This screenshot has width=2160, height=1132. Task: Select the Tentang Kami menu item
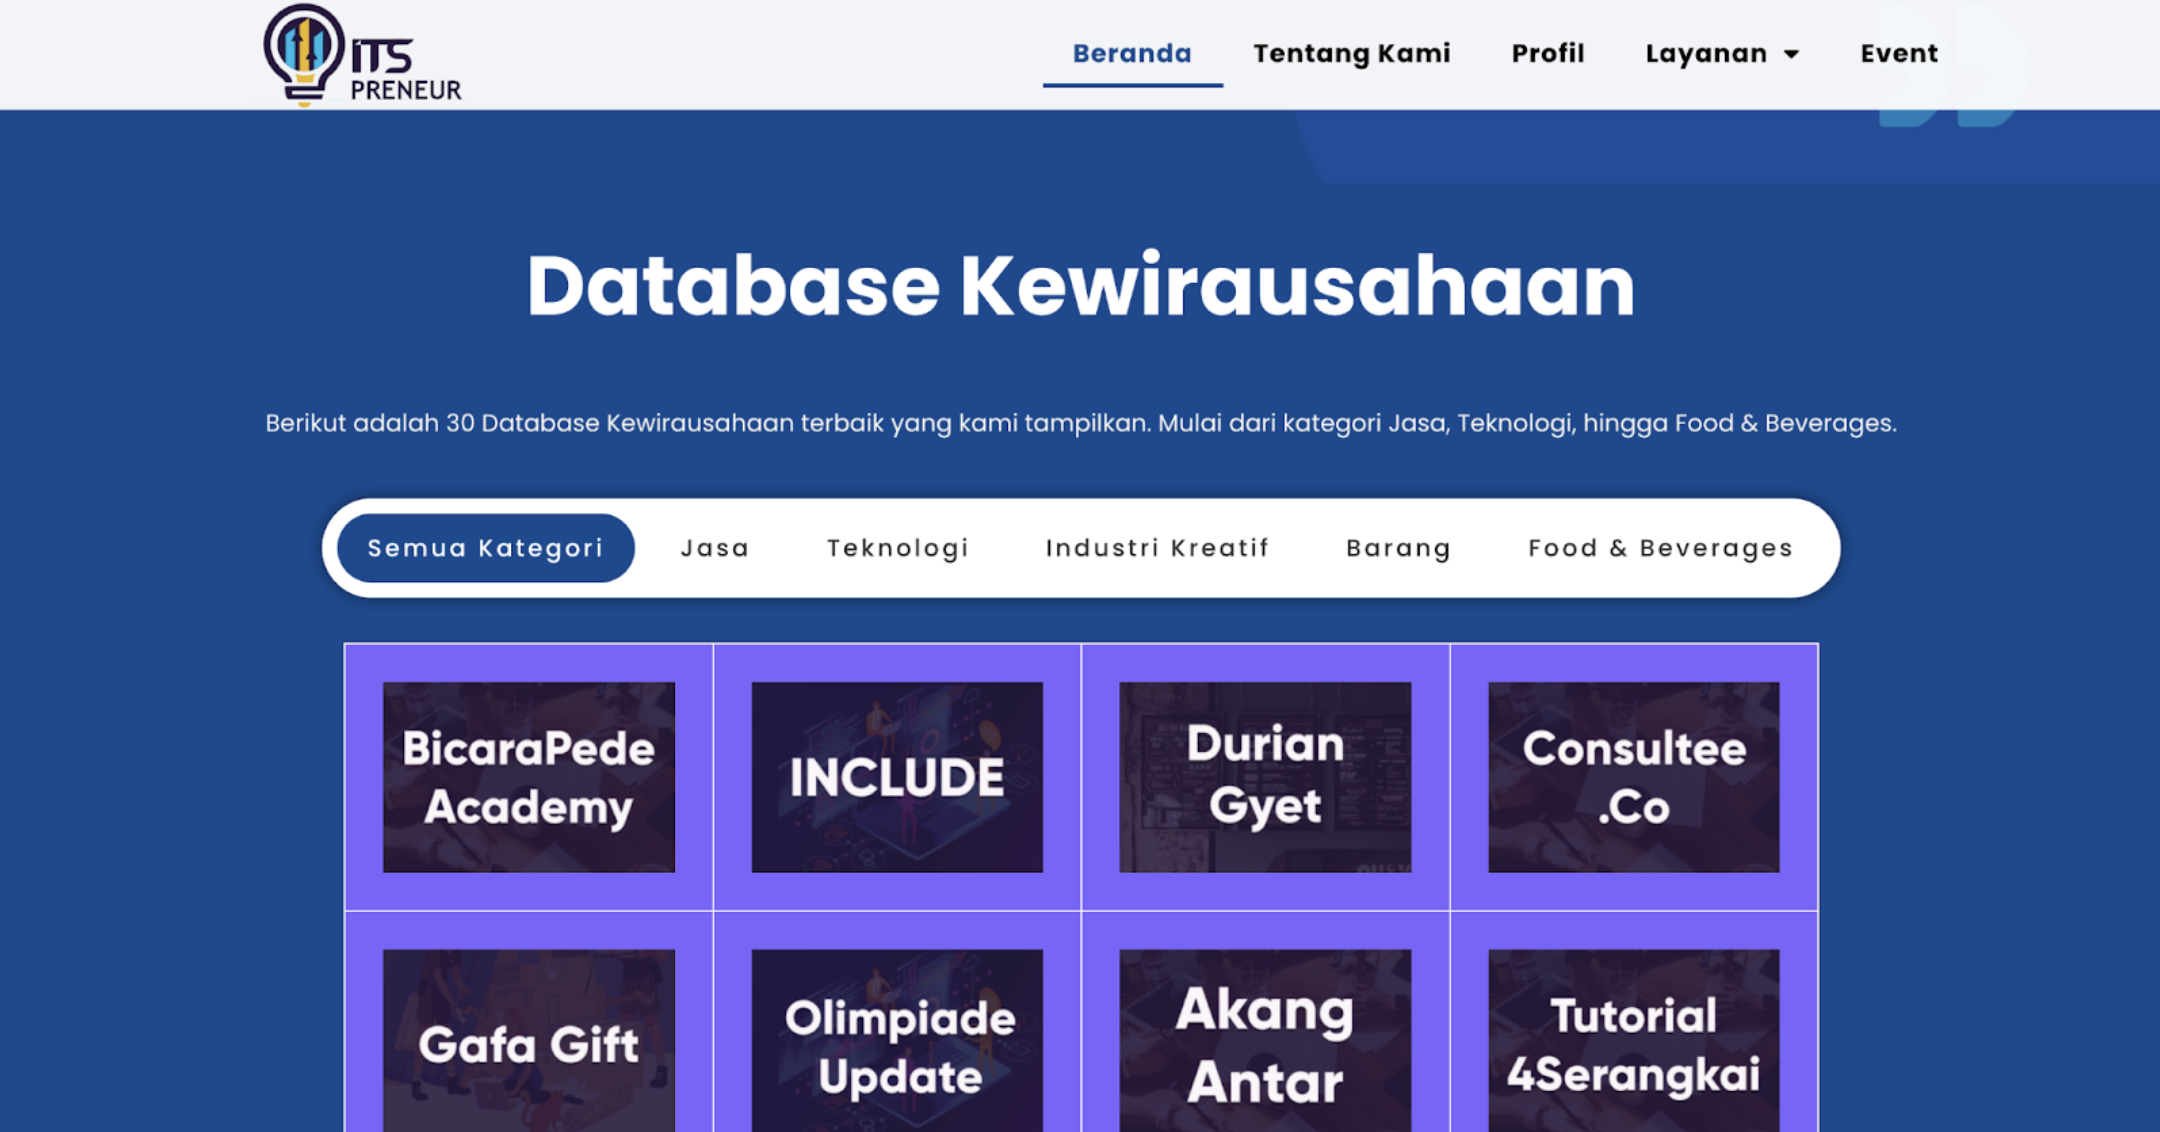click(1352, 53)
